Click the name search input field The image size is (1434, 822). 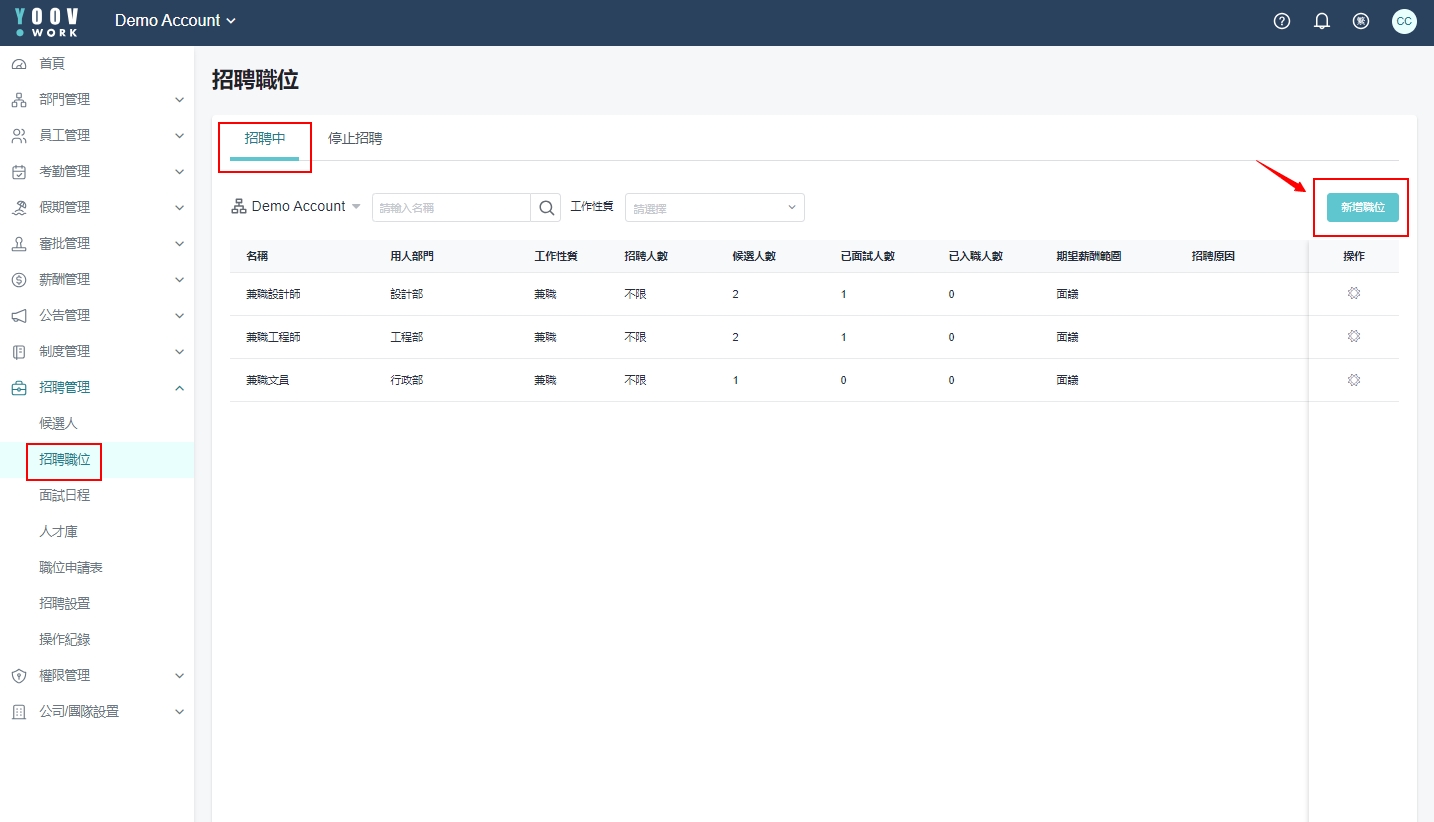(x=451, y=208)
